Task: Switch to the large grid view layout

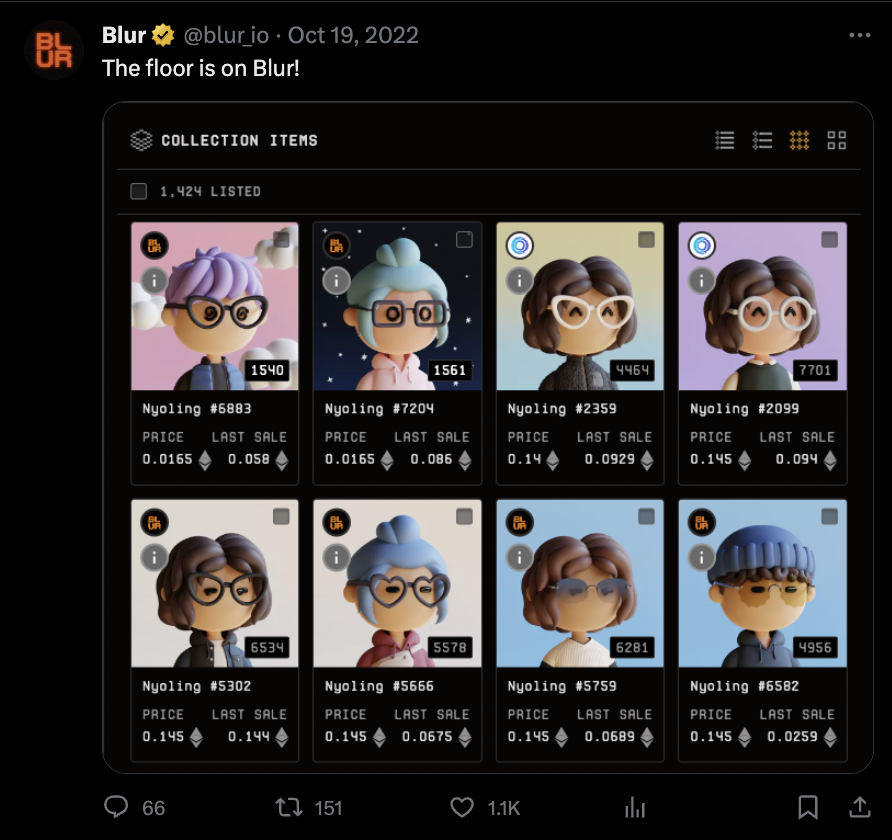Action: pyautogui.click(x=838, y=140)
